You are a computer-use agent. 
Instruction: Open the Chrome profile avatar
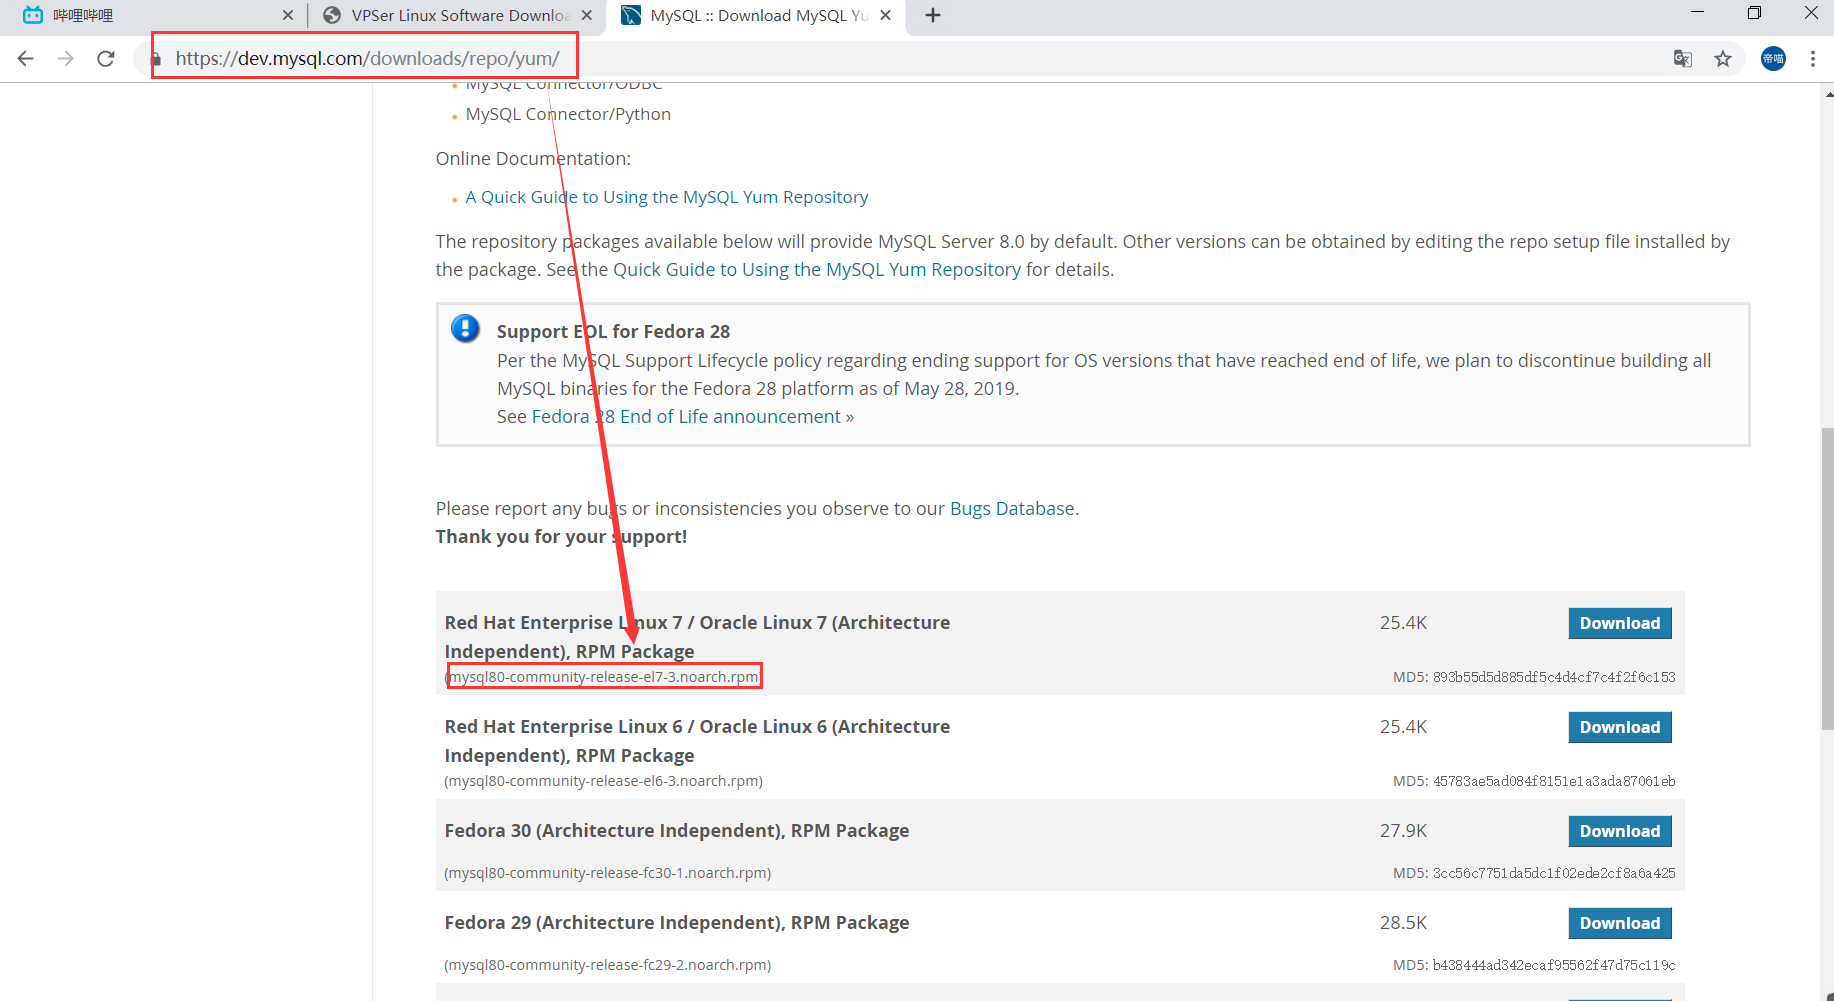pyautogui.click(x=1773, y=59)
